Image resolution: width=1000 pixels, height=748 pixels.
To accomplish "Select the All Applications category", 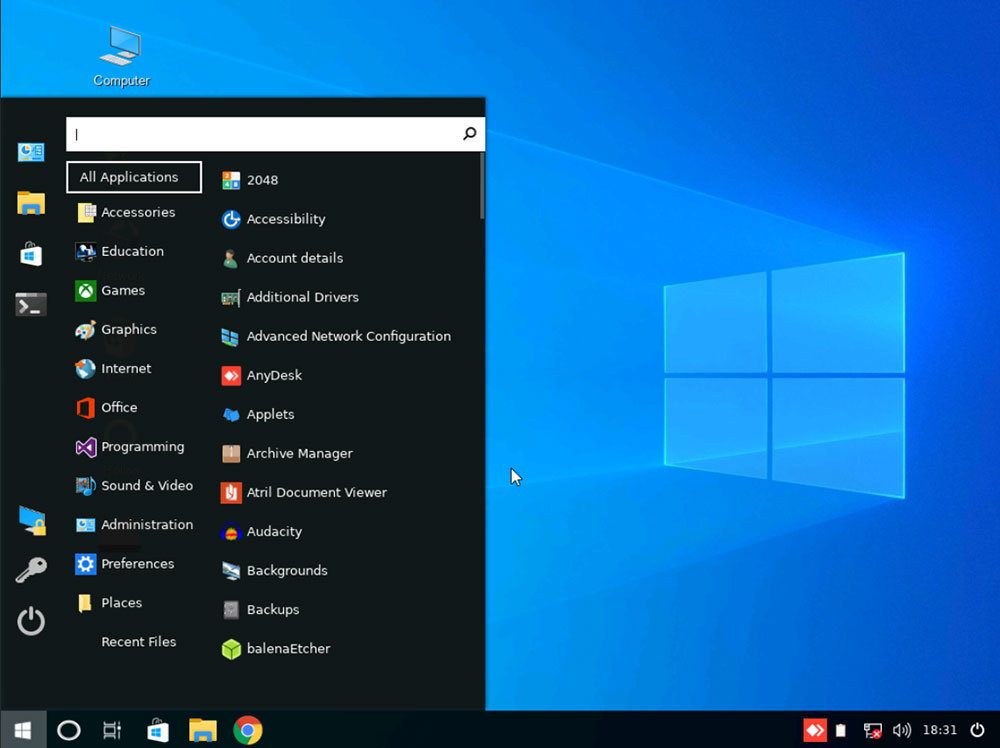I will [x=134, y=177].
